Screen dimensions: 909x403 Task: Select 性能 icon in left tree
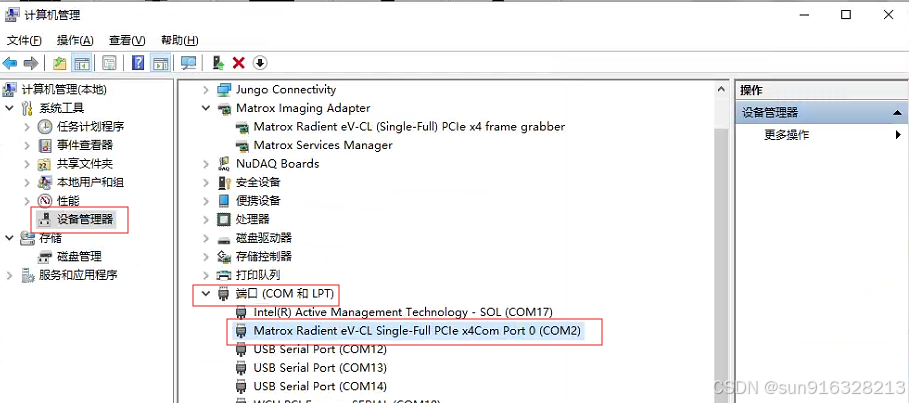click(45, 201)
